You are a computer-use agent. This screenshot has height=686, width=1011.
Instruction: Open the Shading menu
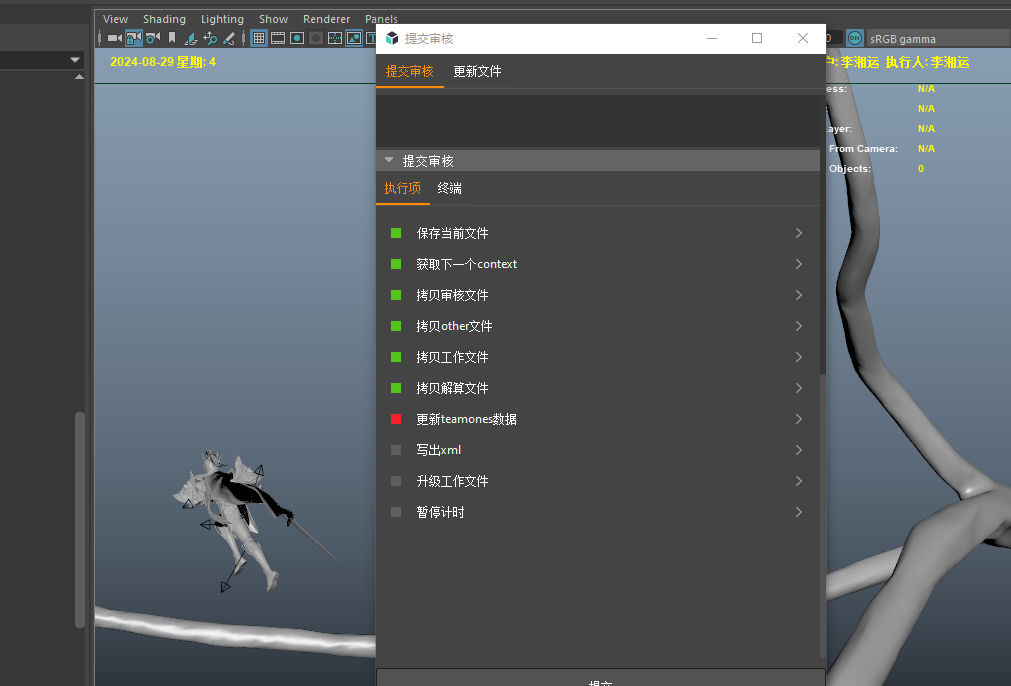pyautogui.click(x=164, y=19)
